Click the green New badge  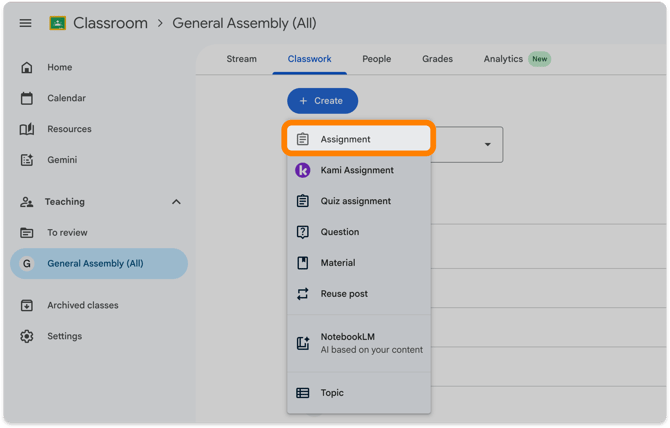(x=540, y=59)
